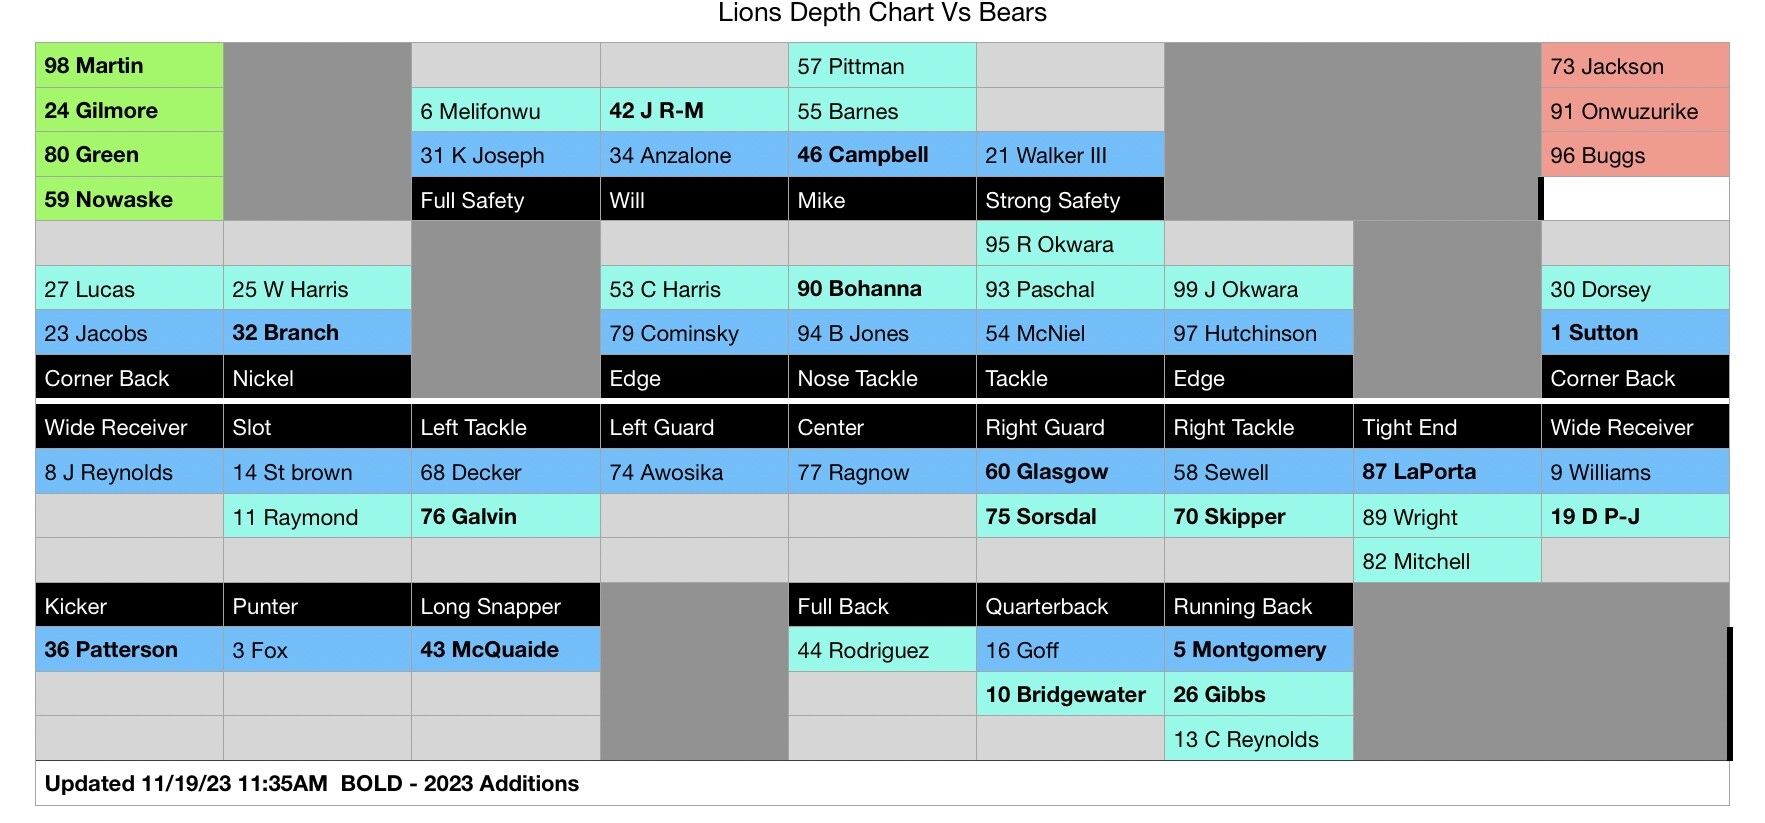This screenshot has width=1765, height=823.
Task: Select the 97 Hutchinson cell
Action: [x=1257, y=333]
